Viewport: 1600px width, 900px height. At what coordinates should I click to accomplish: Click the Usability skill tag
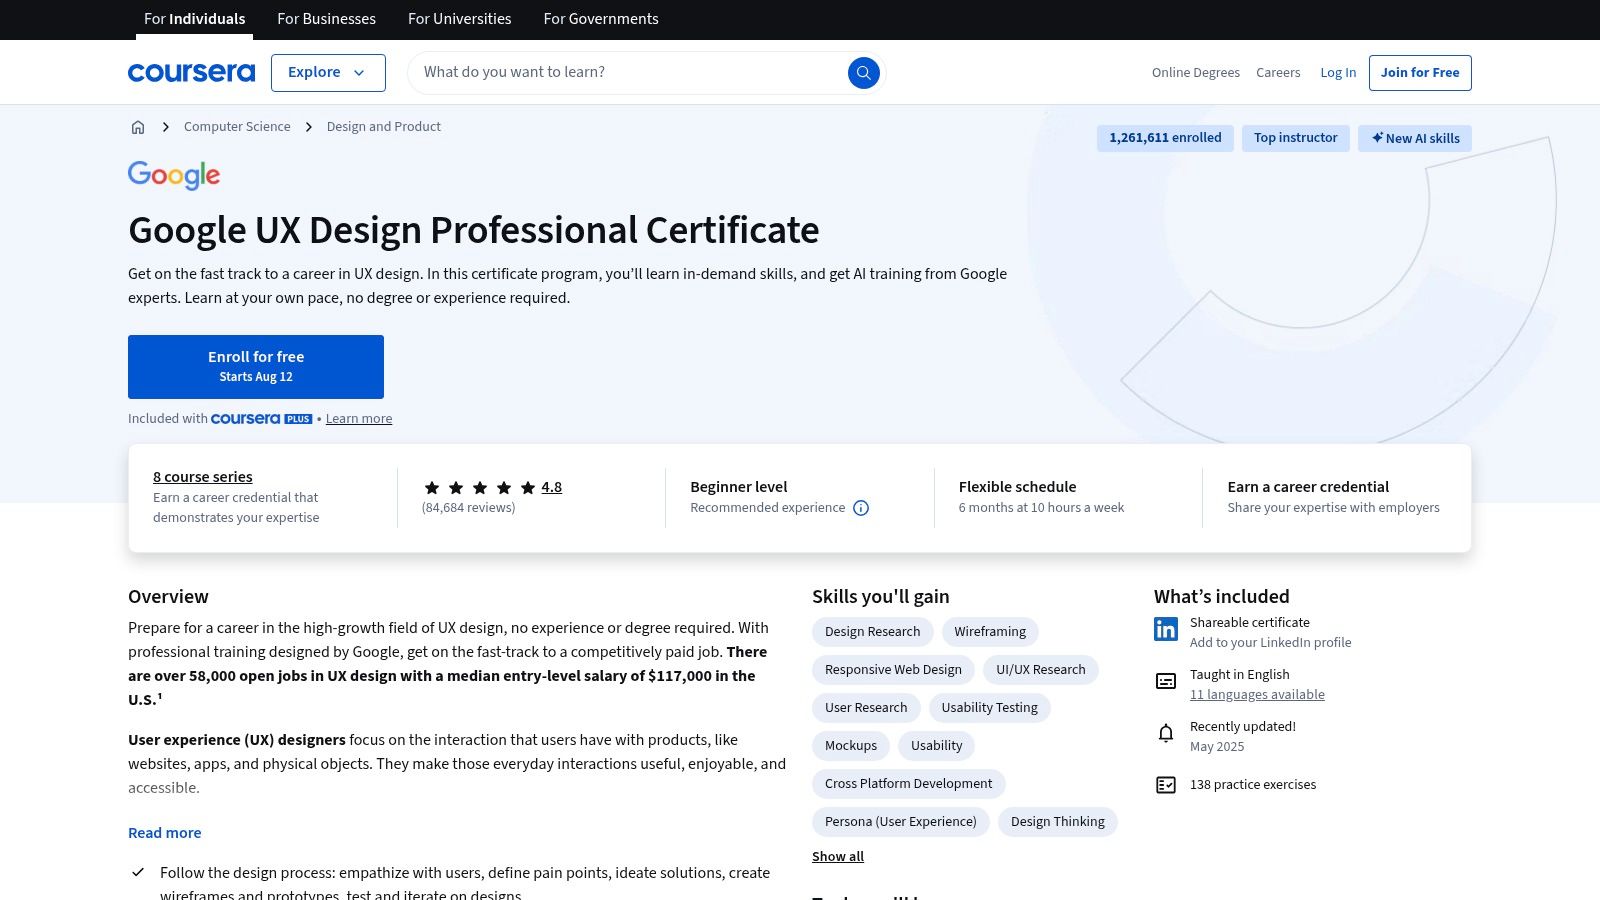pyautogui.click(x=937, y=746)
